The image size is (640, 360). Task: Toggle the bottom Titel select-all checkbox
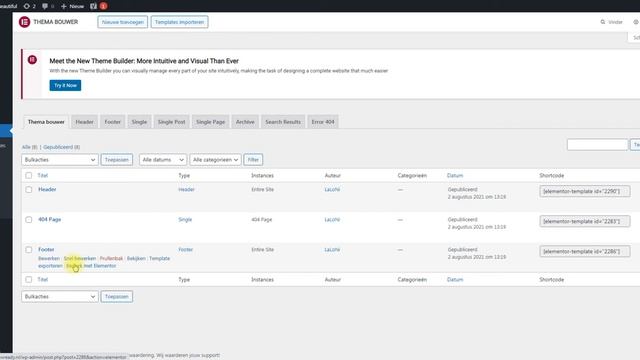click(29, 280)
